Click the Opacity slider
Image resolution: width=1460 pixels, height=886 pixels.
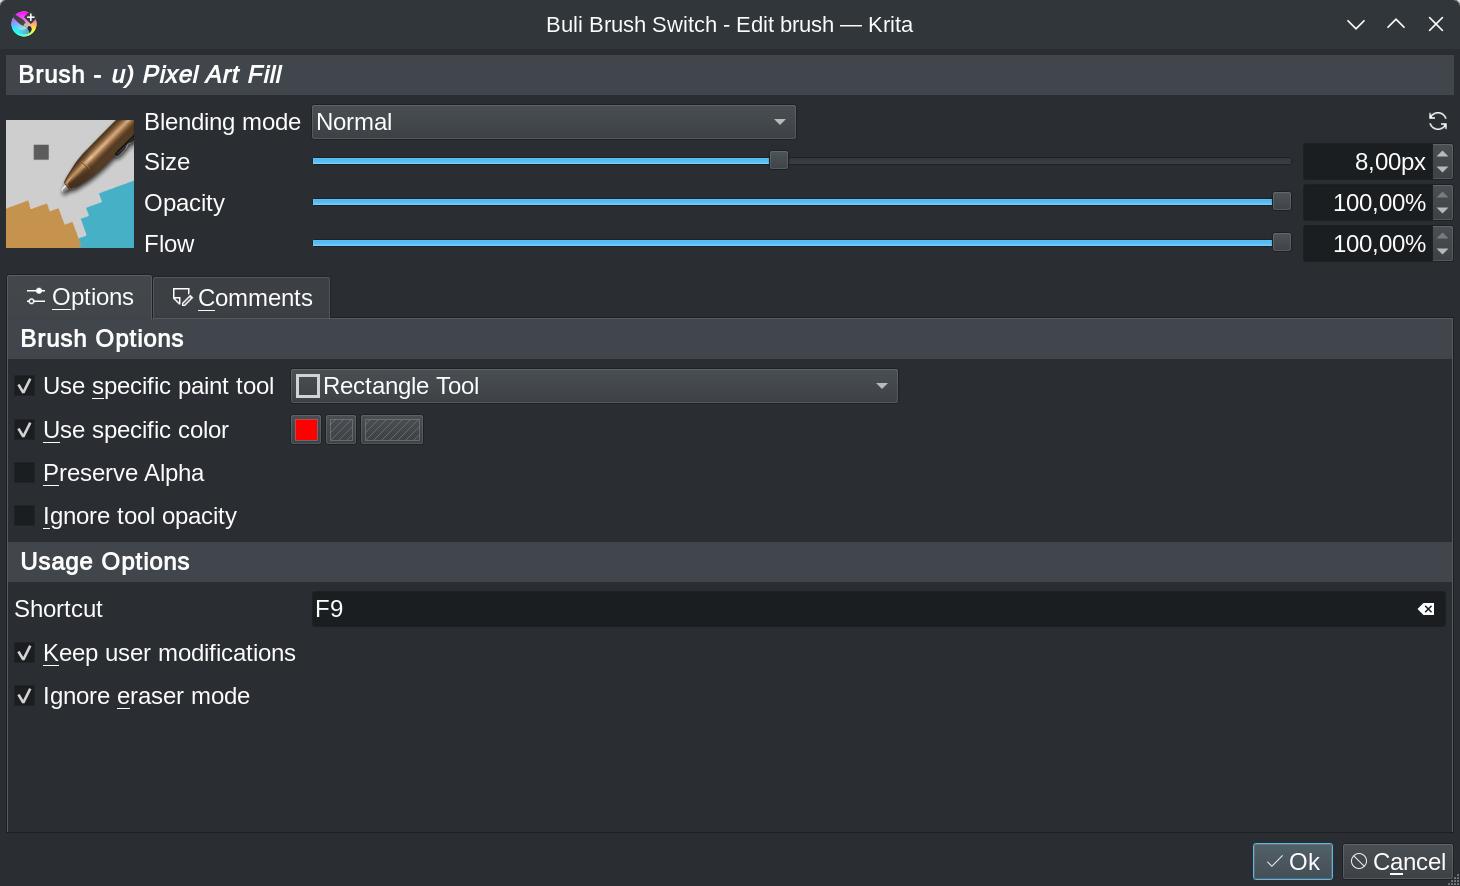[802, 202]
